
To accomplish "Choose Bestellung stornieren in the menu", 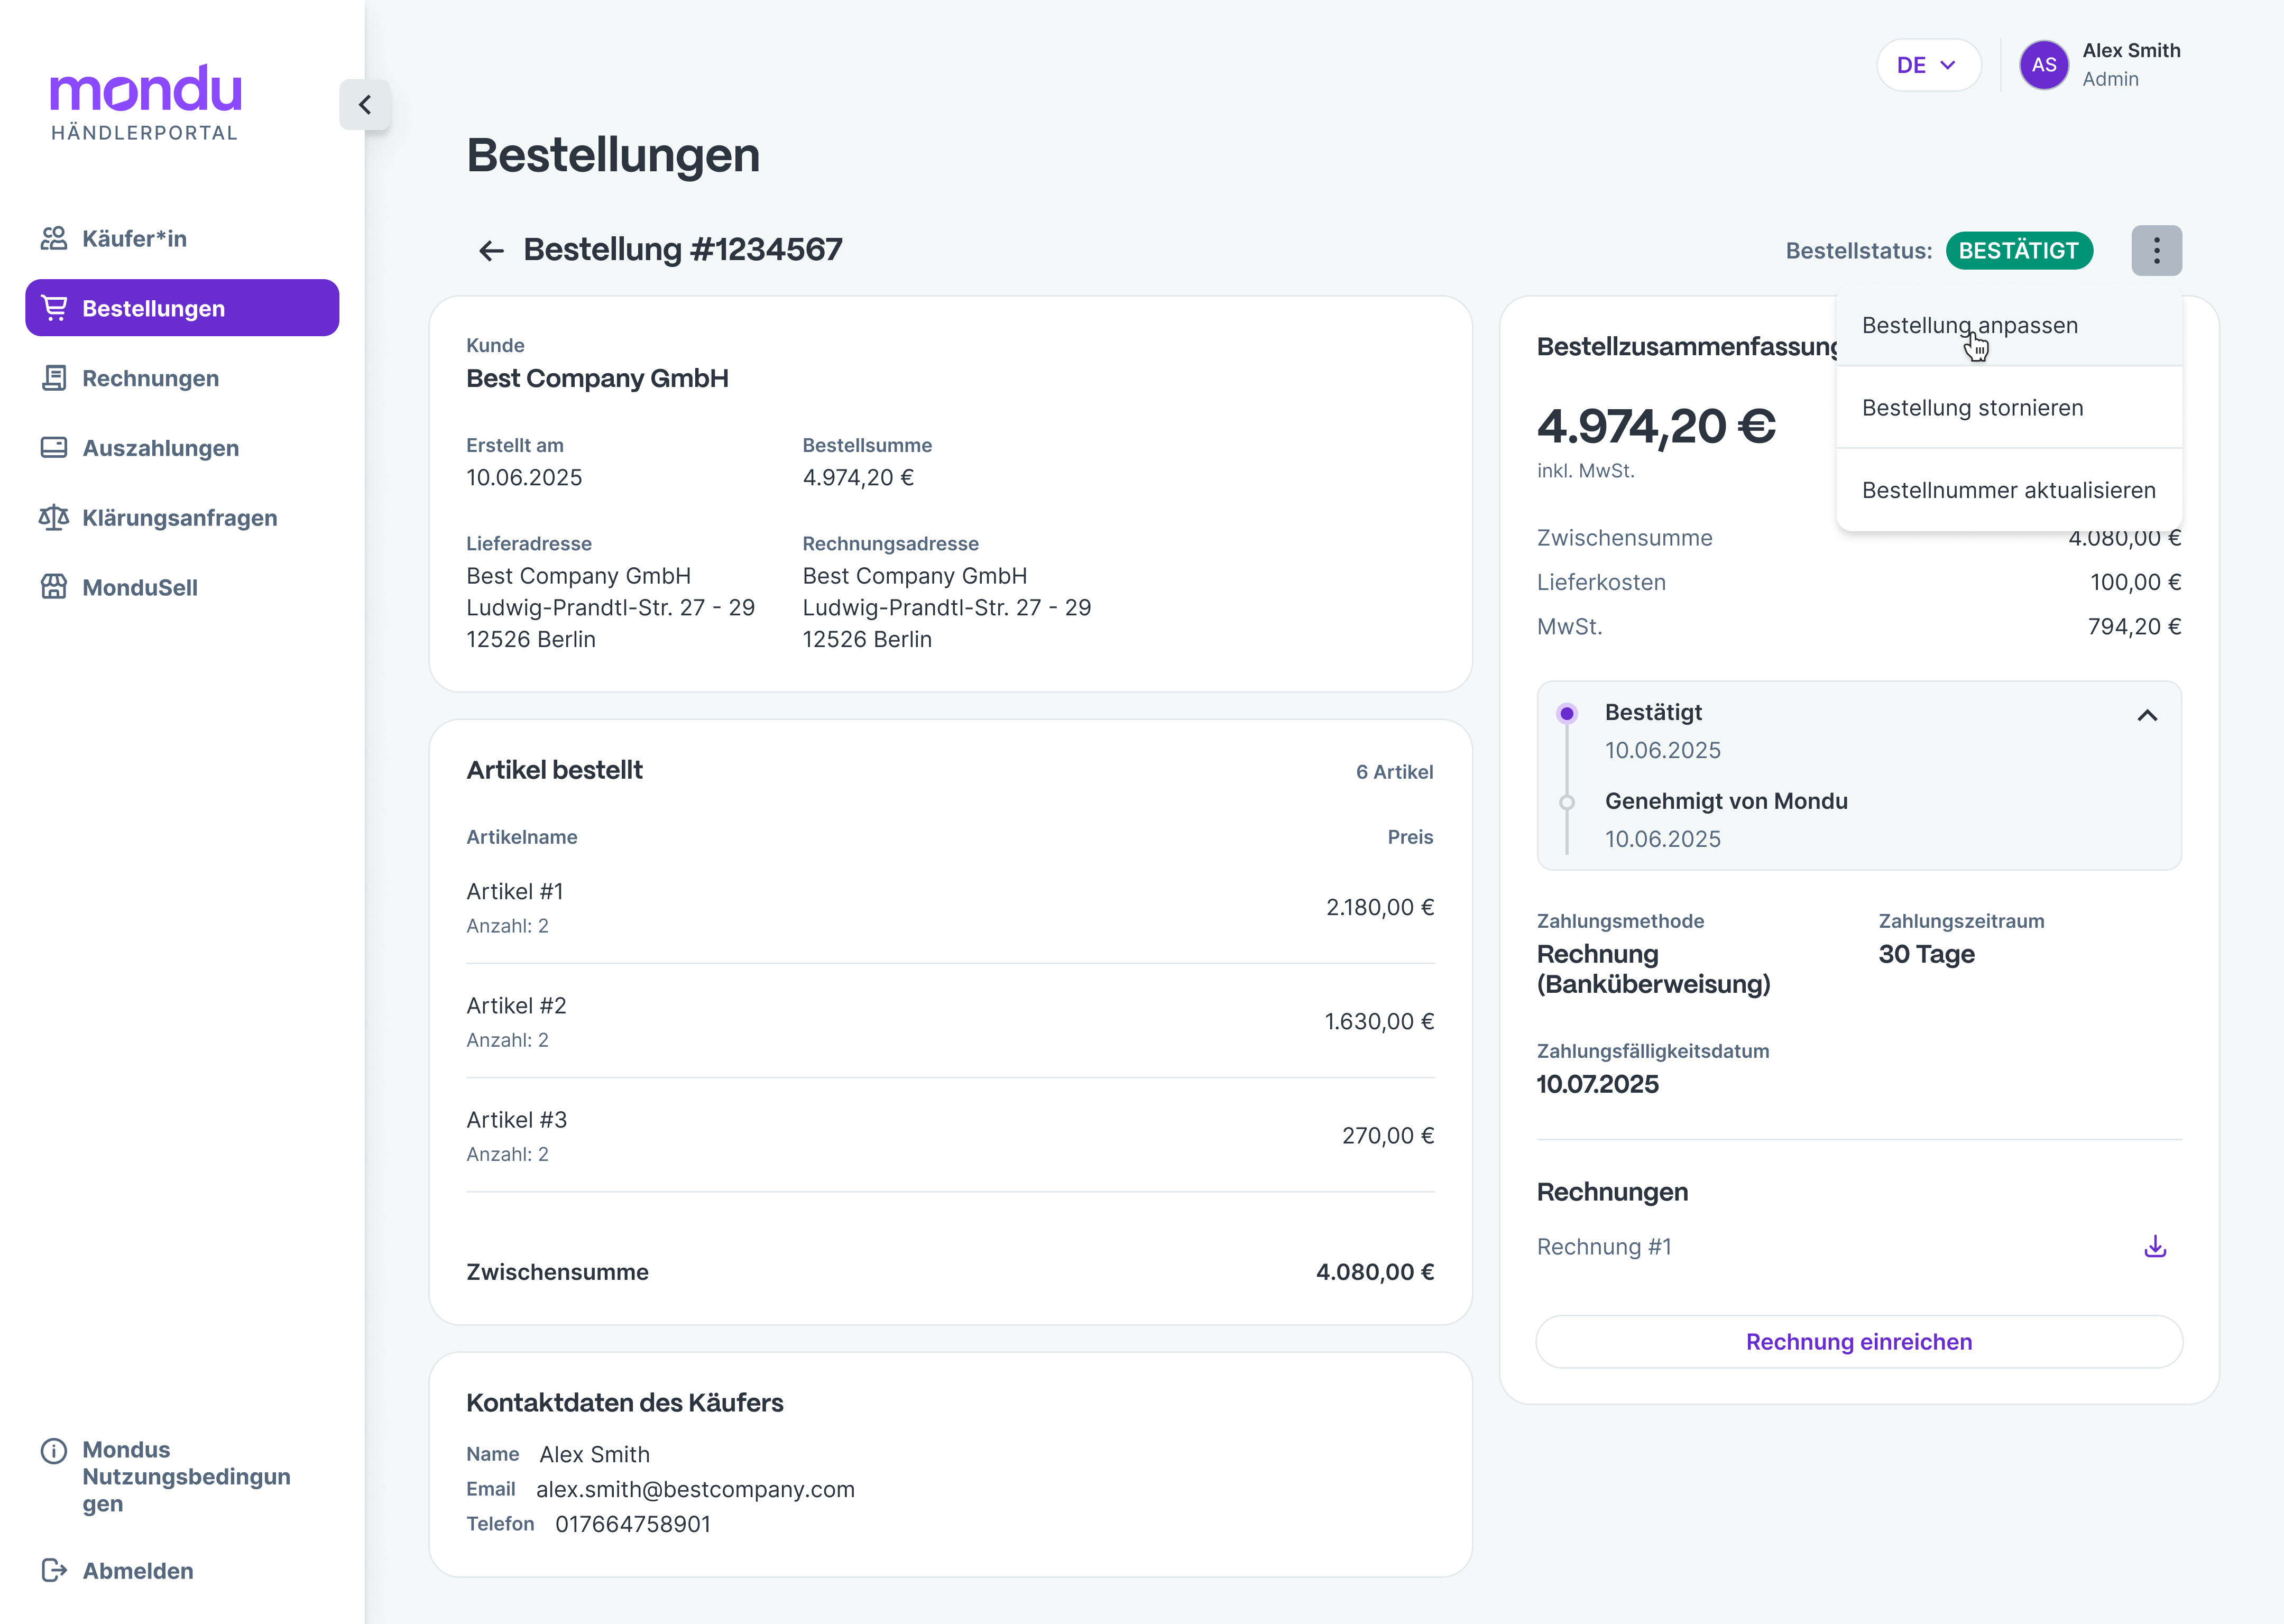I will tap(1972, 408).
